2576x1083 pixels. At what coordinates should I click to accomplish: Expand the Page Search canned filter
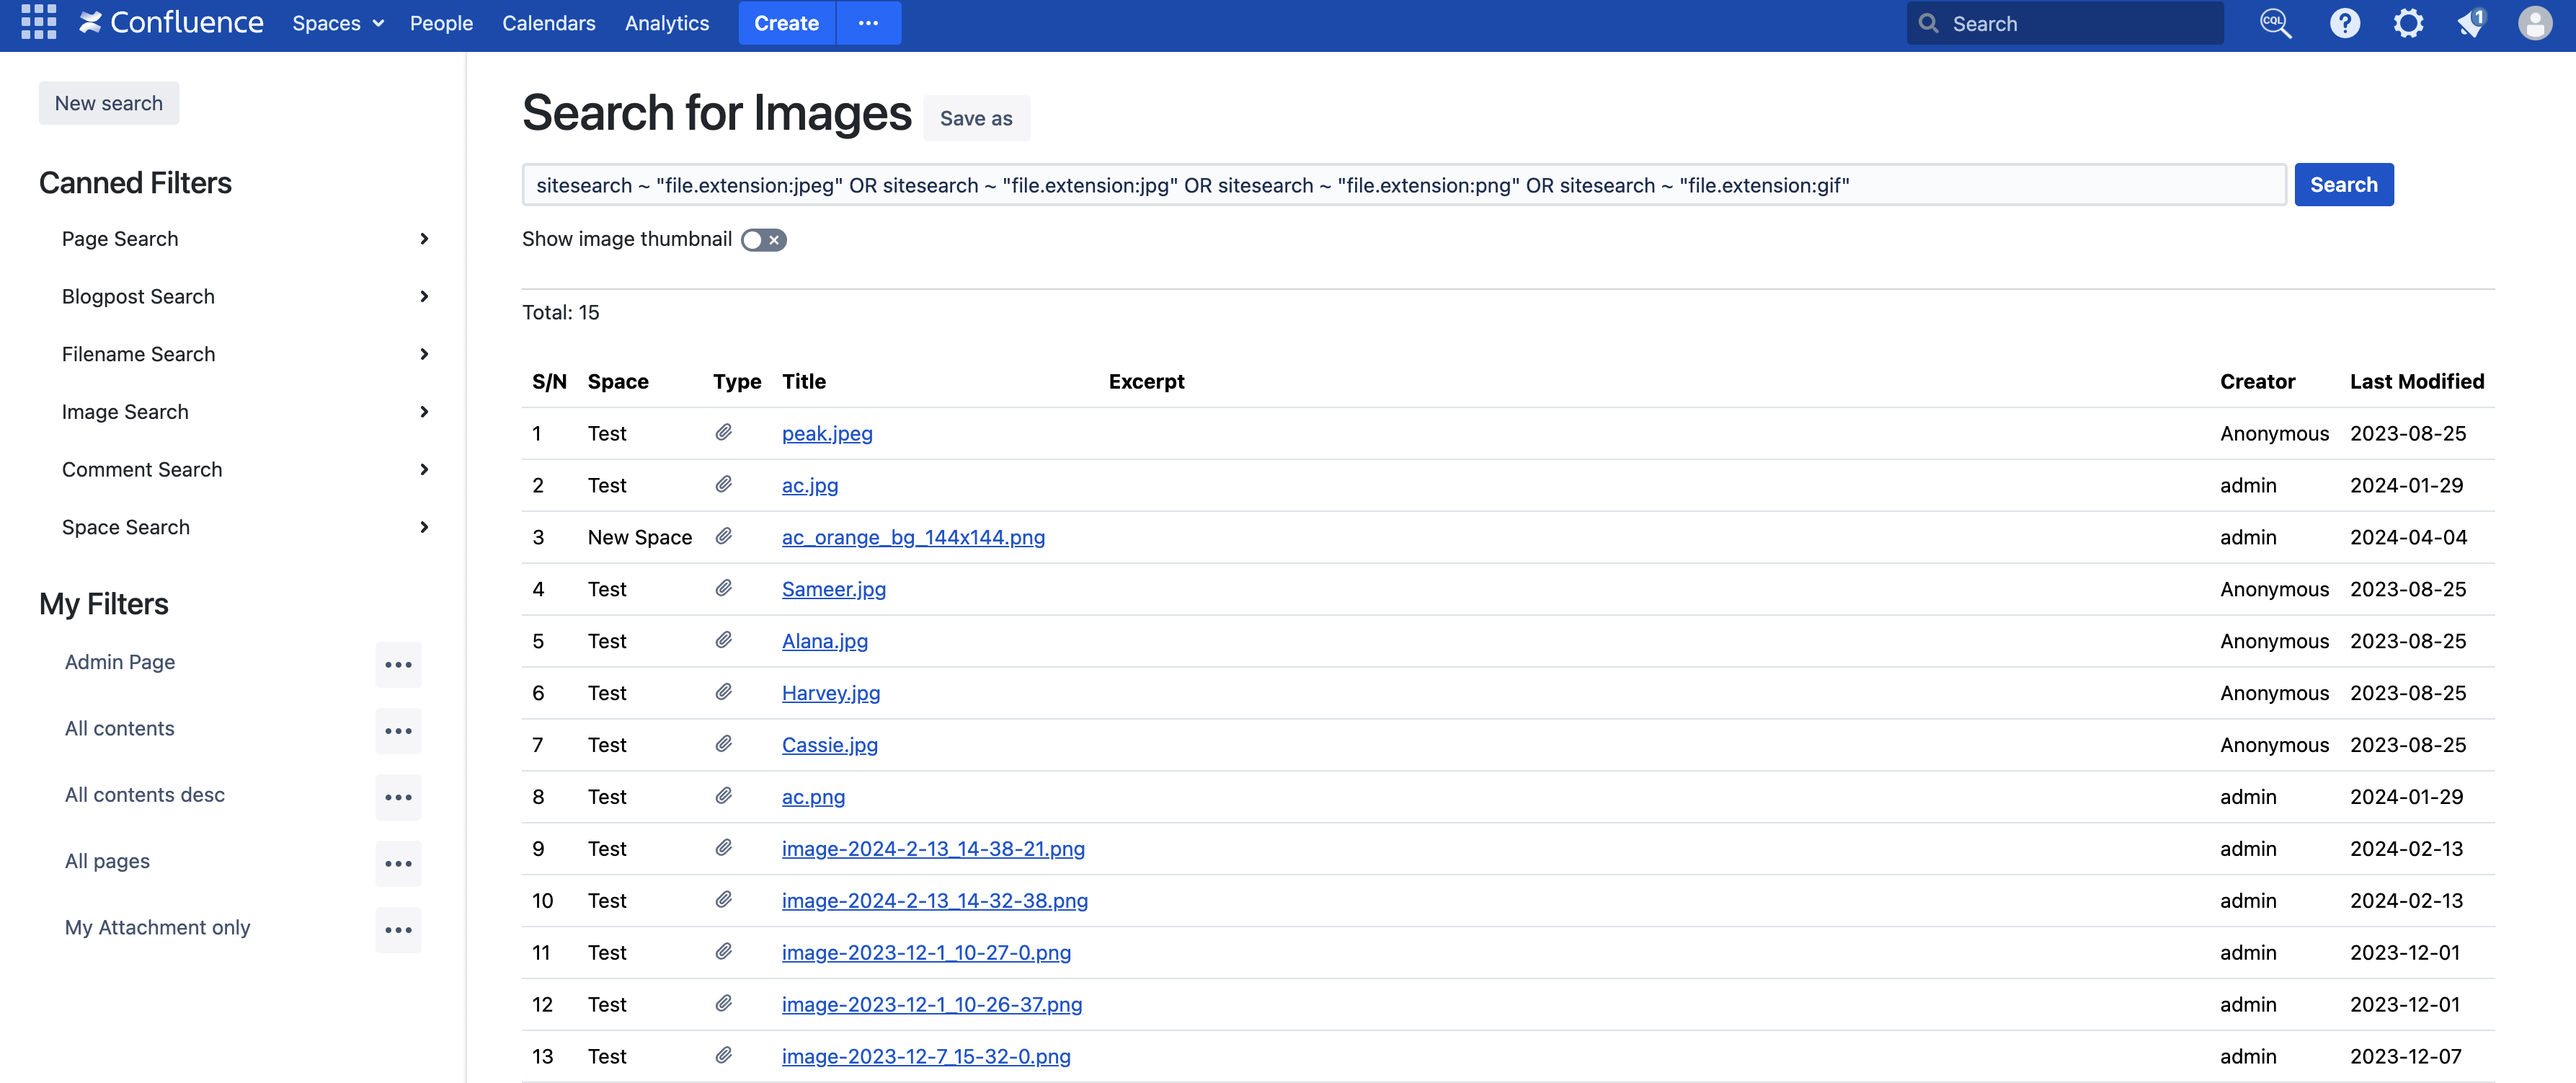424,239
